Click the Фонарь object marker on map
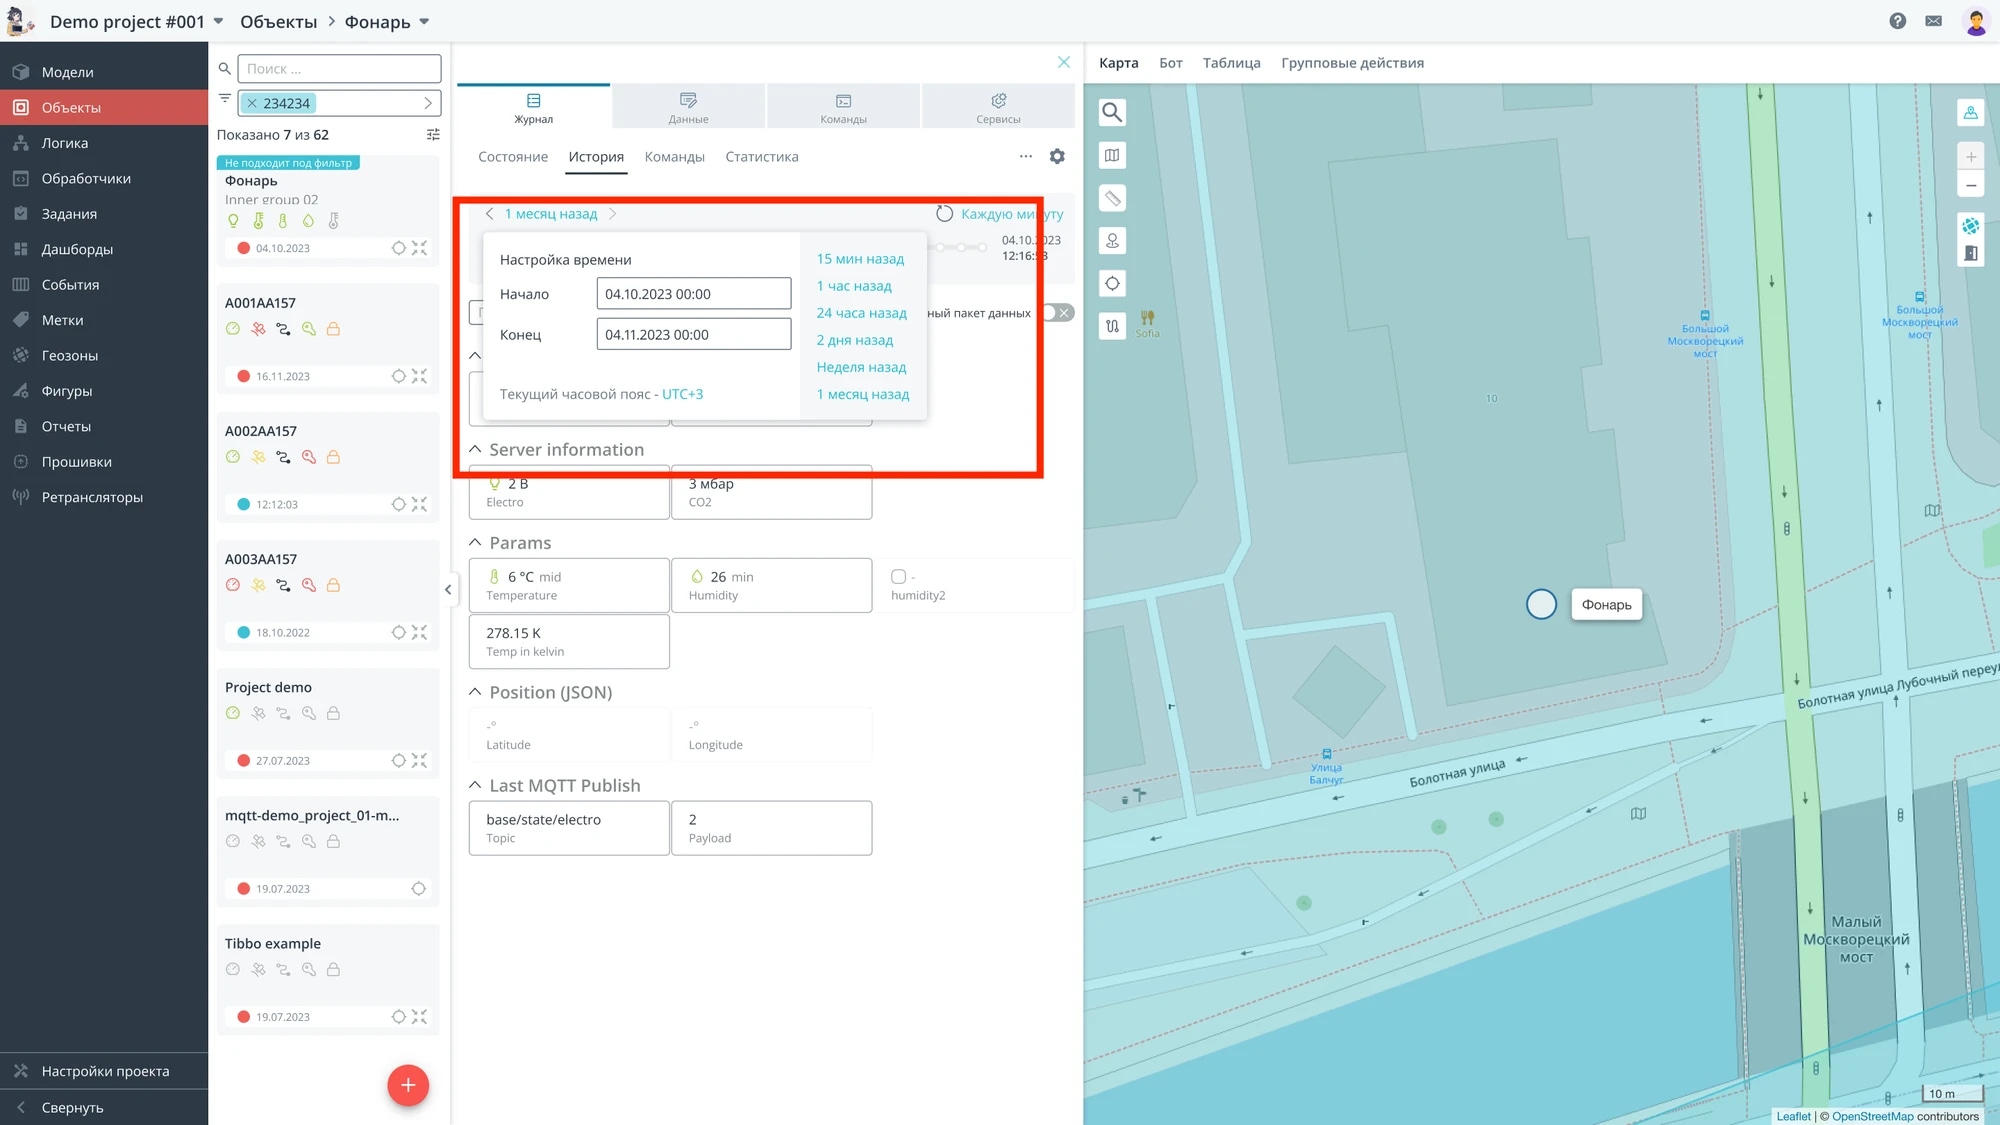The height and width of the screenshot is (1125, 2000). pyautogui.click(x=1541, y=604)
